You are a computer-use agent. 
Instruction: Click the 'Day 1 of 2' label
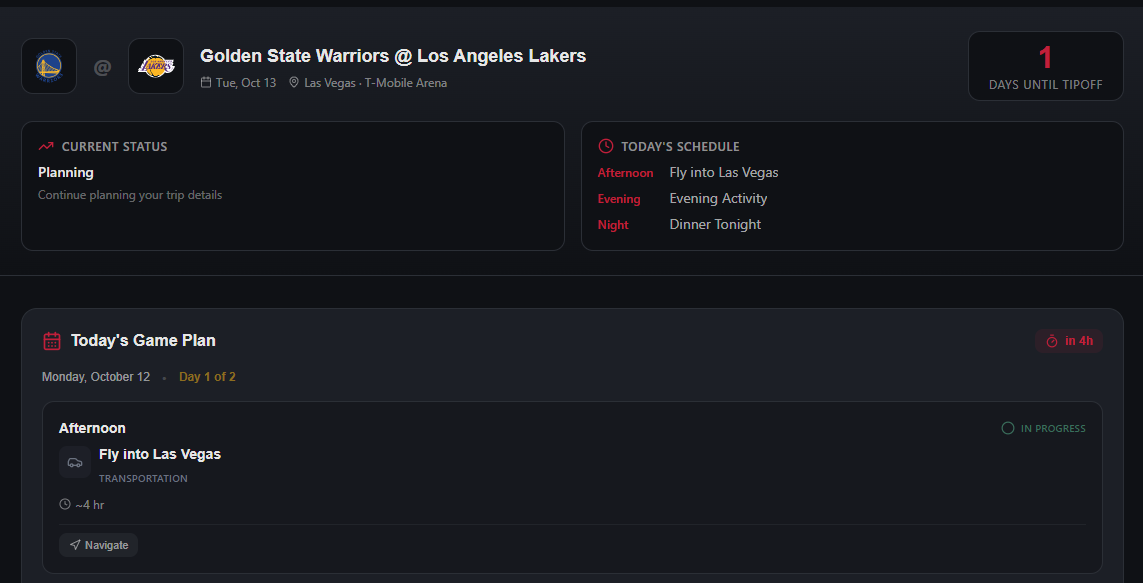pos(207,377)
